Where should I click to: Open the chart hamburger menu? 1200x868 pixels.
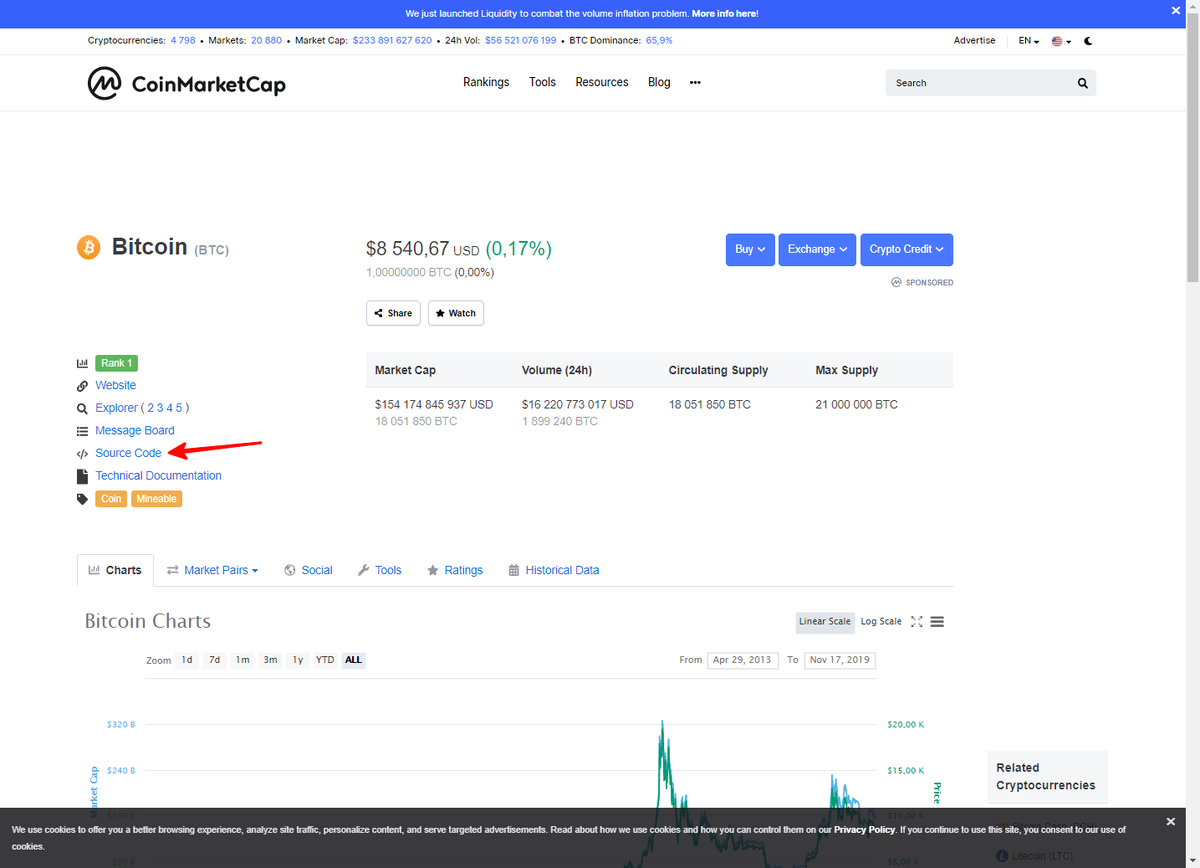coord(937,621)
